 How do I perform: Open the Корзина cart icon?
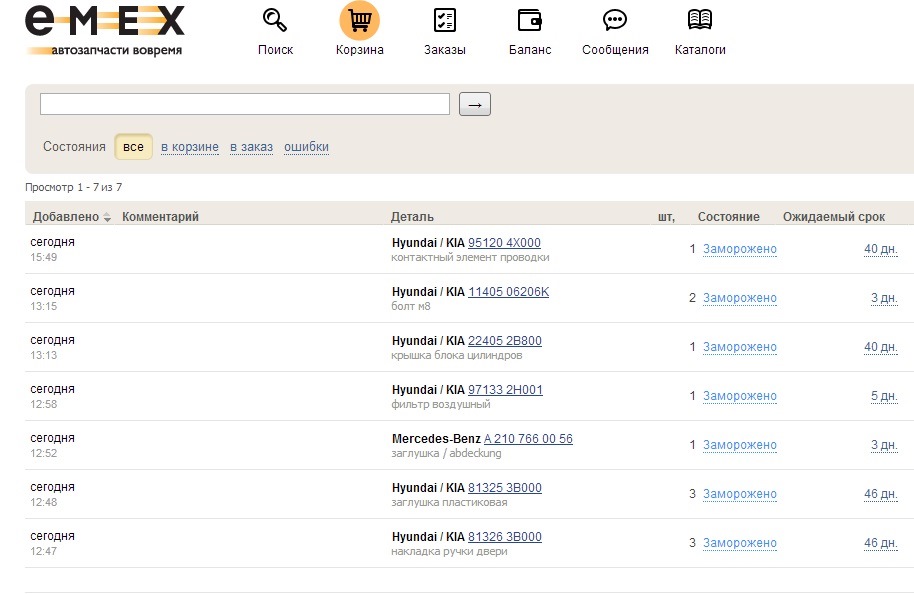coord(360,20)
